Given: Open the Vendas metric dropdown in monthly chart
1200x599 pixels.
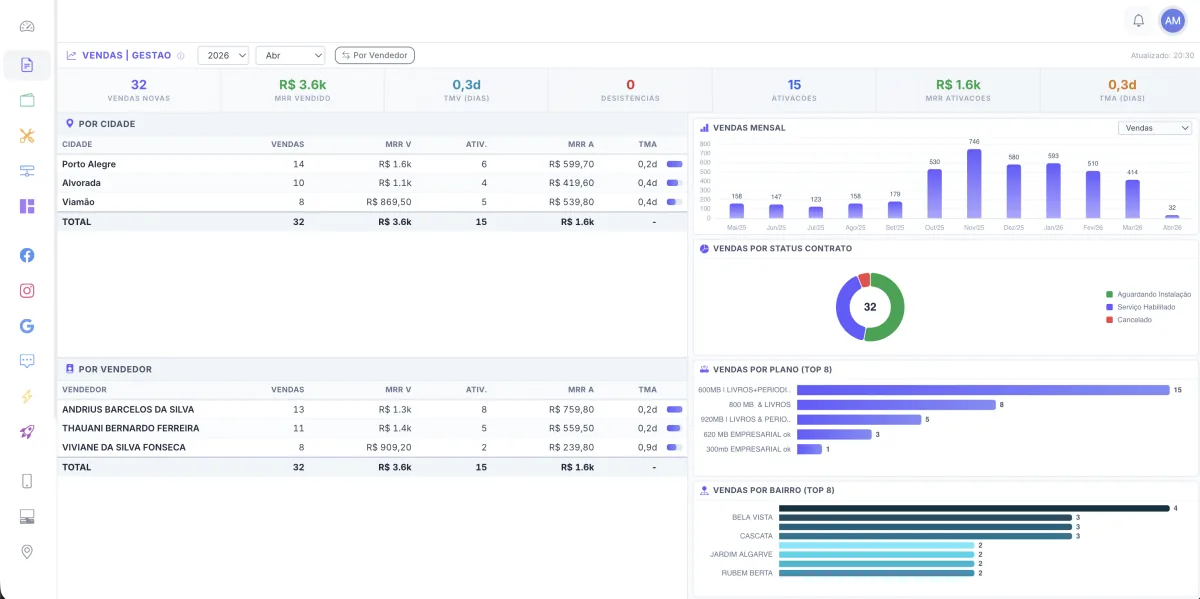Looking at the screenshot, I should coord(1155,128).
